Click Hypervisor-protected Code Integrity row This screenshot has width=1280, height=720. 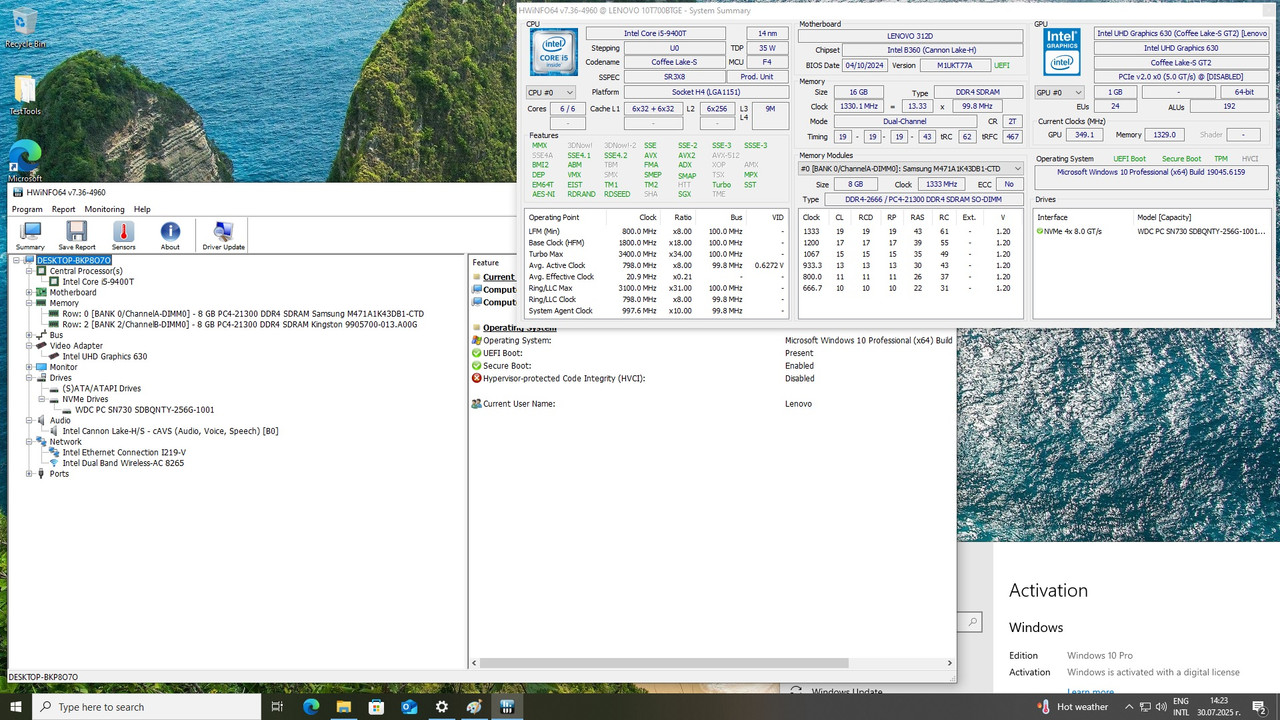[712, 378]
